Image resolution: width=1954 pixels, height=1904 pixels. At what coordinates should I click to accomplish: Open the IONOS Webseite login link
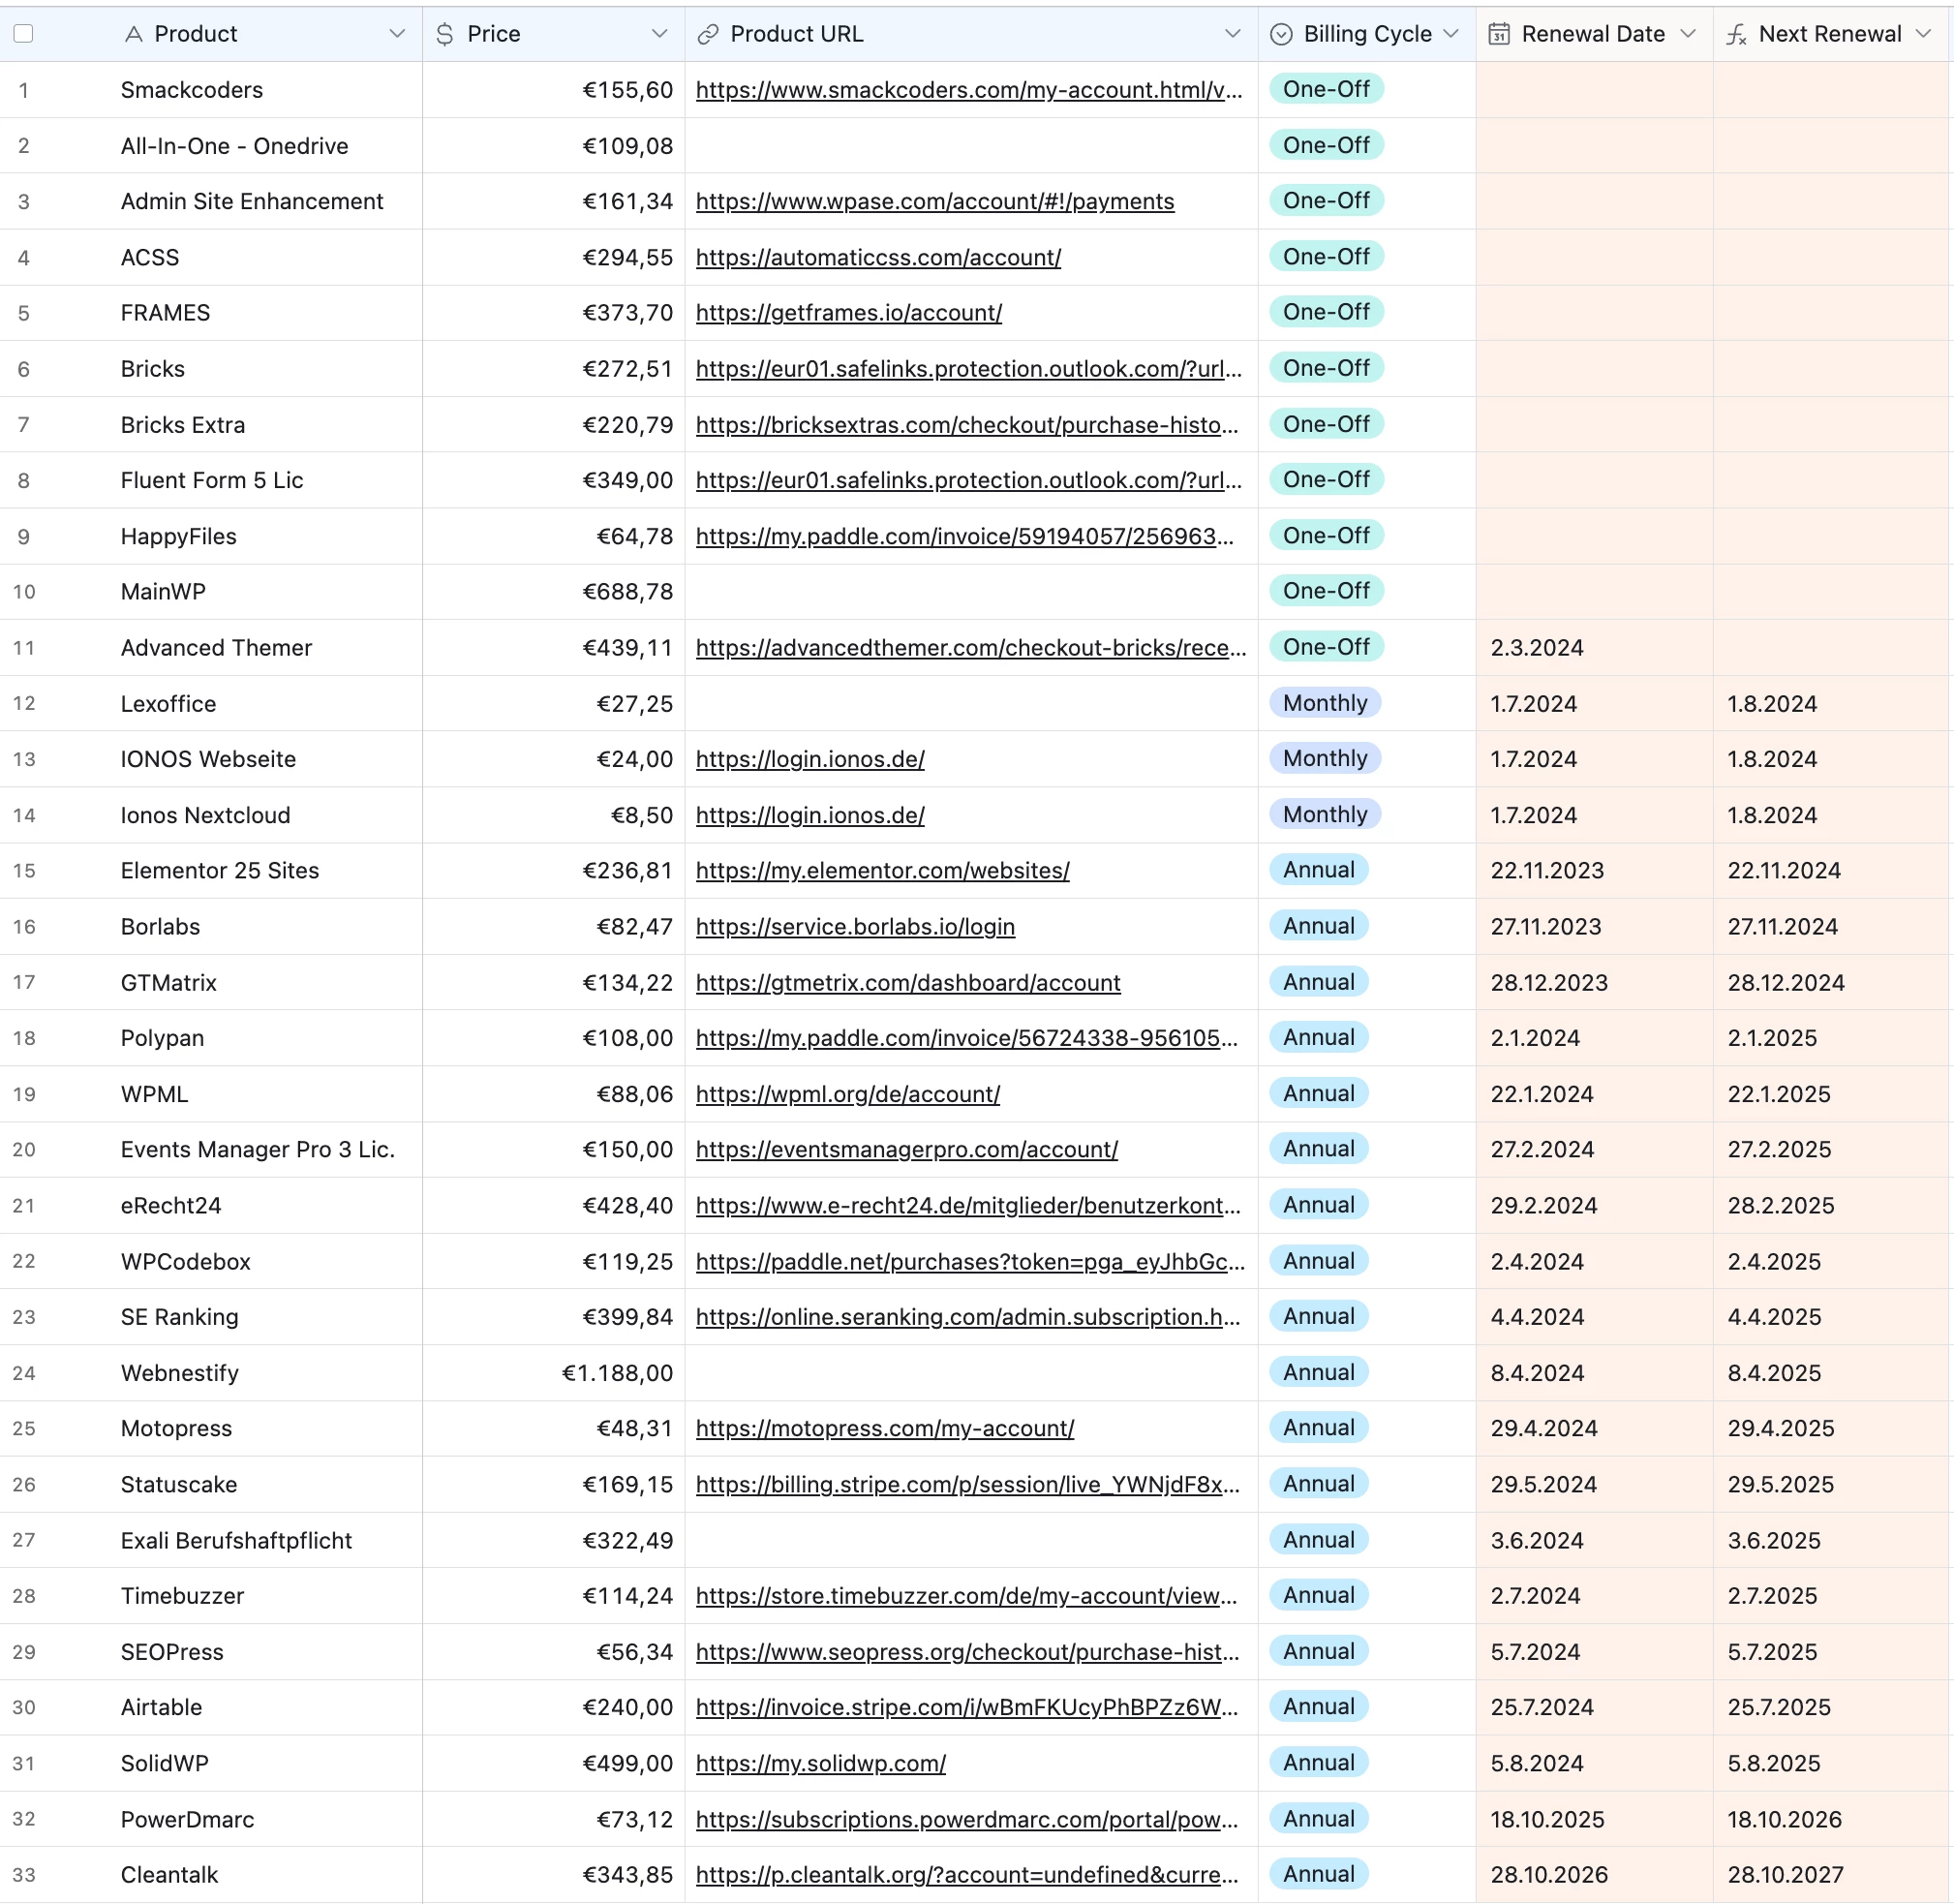coord(810,759)
